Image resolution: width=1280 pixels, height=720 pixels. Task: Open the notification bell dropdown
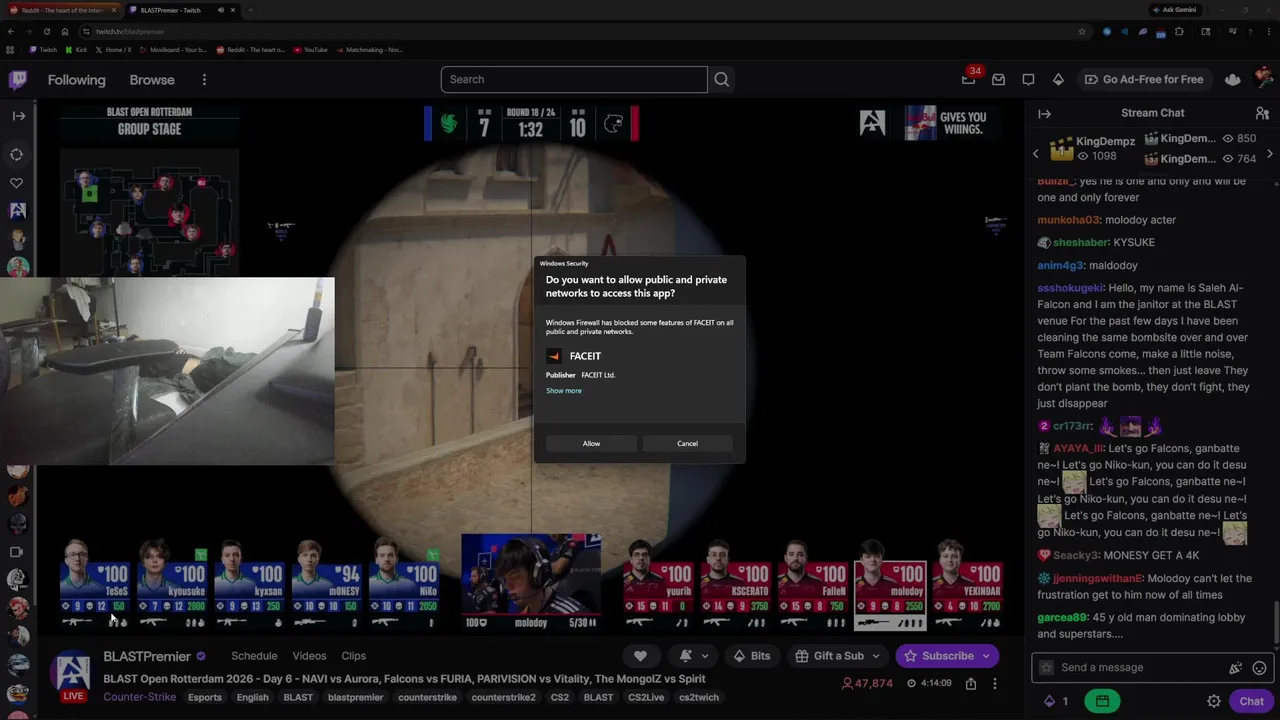694,656
